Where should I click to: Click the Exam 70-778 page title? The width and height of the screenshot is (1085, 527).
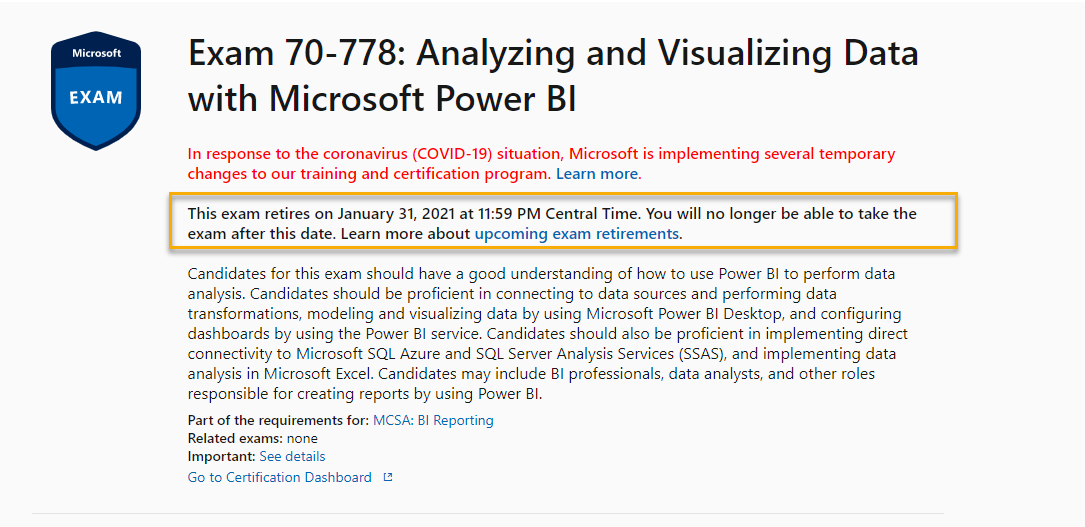click(x=553, y=76)
